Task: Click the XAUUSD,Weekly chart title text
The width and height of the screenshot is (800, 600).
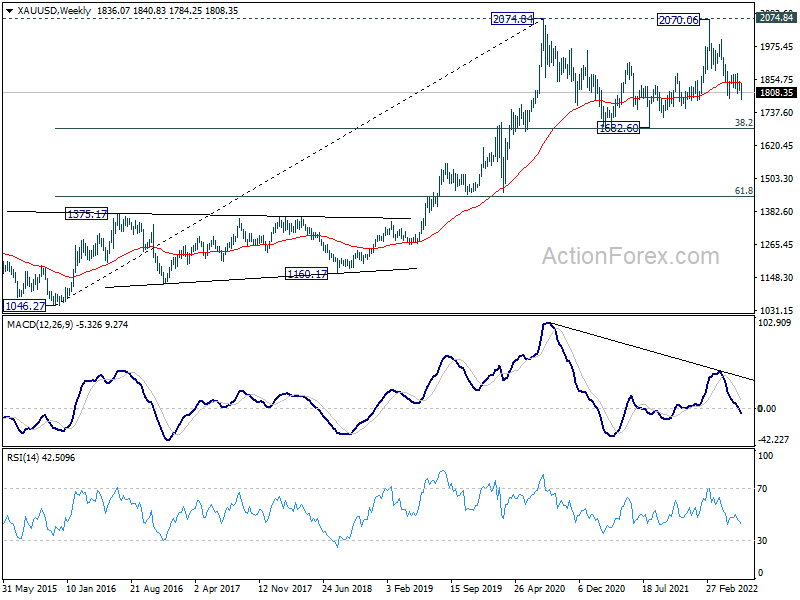Action: pos(54,11)
